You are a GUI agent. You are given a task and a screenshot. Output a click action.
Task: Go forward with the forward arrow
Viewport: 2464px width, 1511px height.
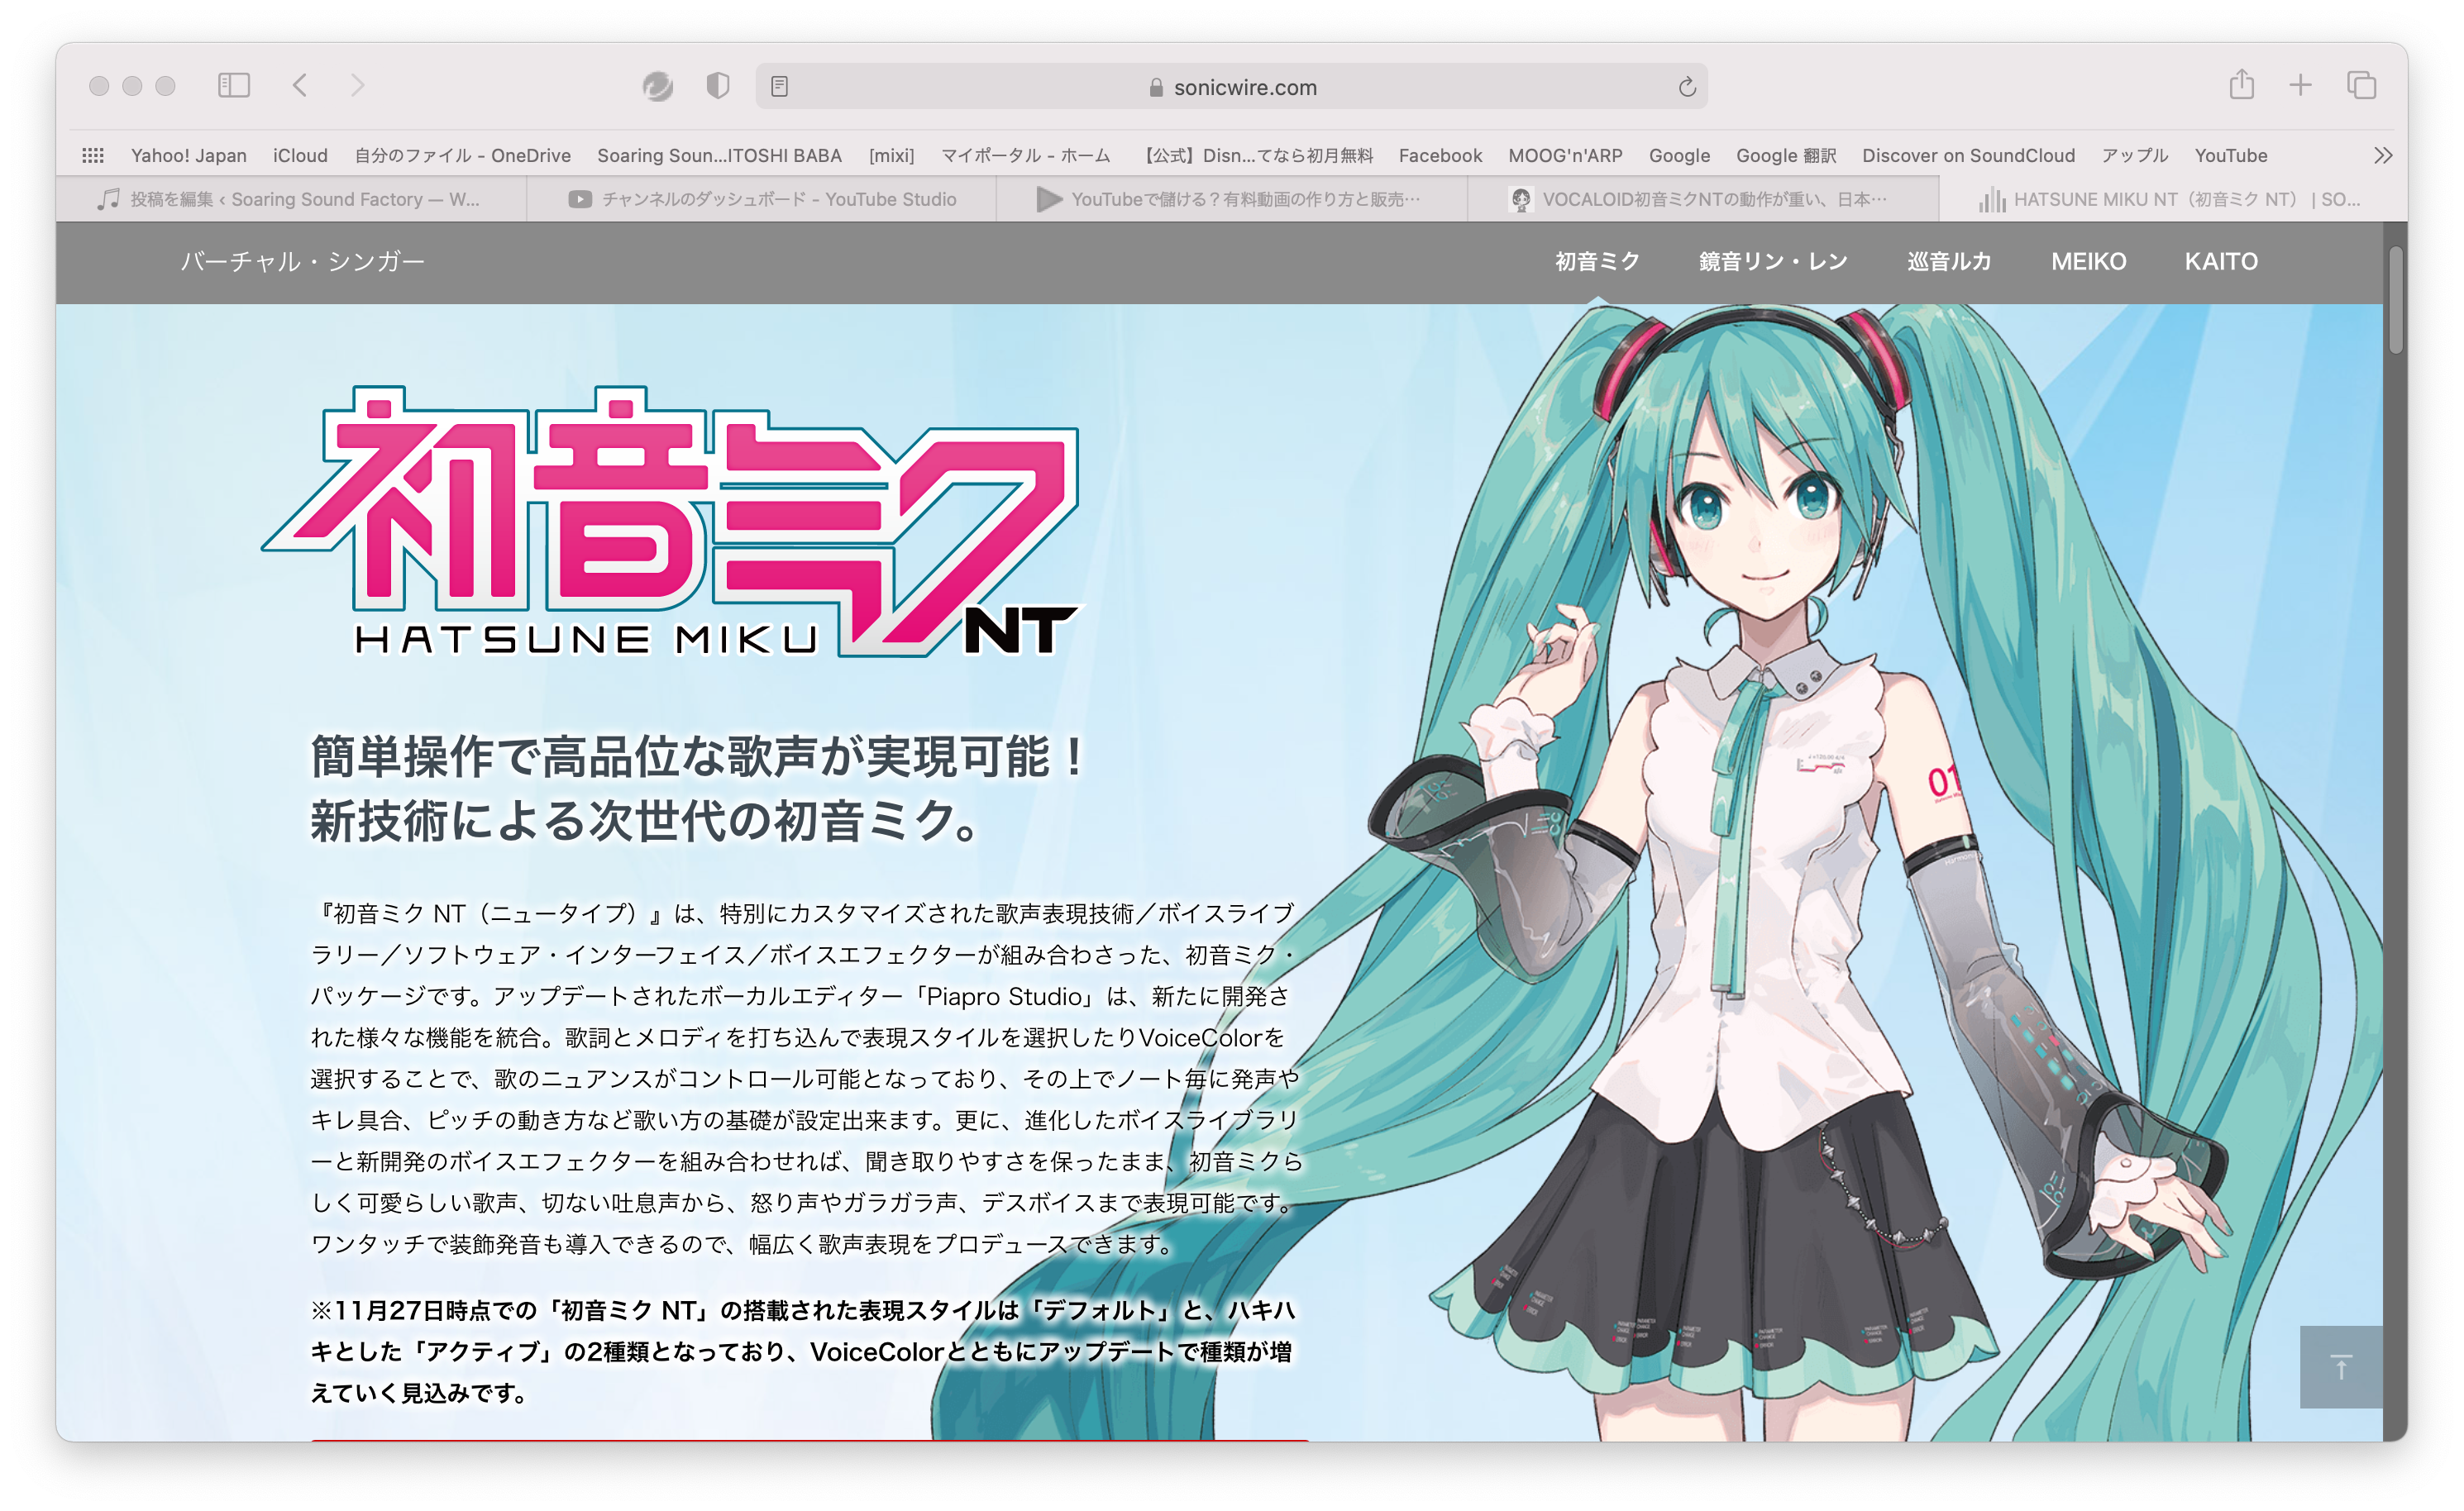pyautogui.click(x=358, y=86)
